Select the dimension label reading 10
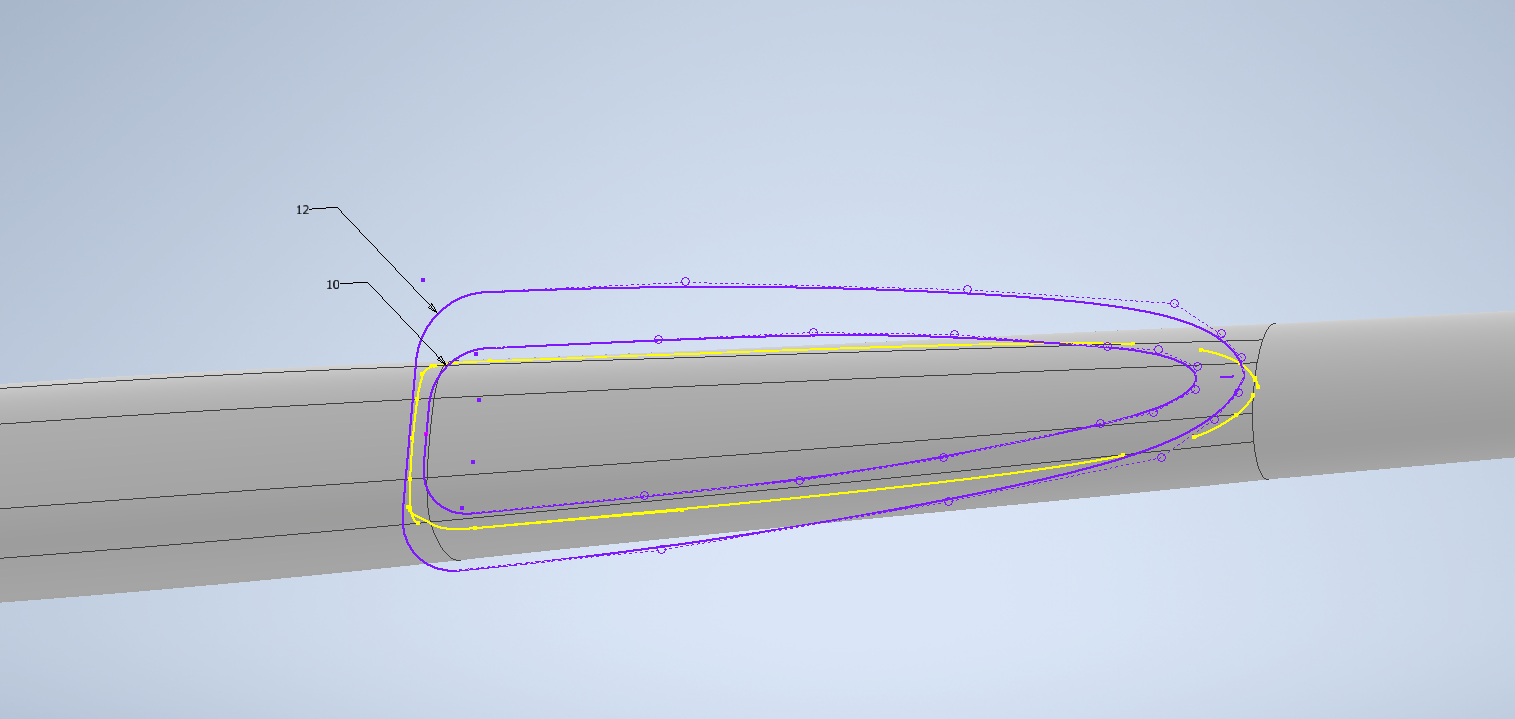Viewport: 1515px width, 719px height. coord(333,285)
